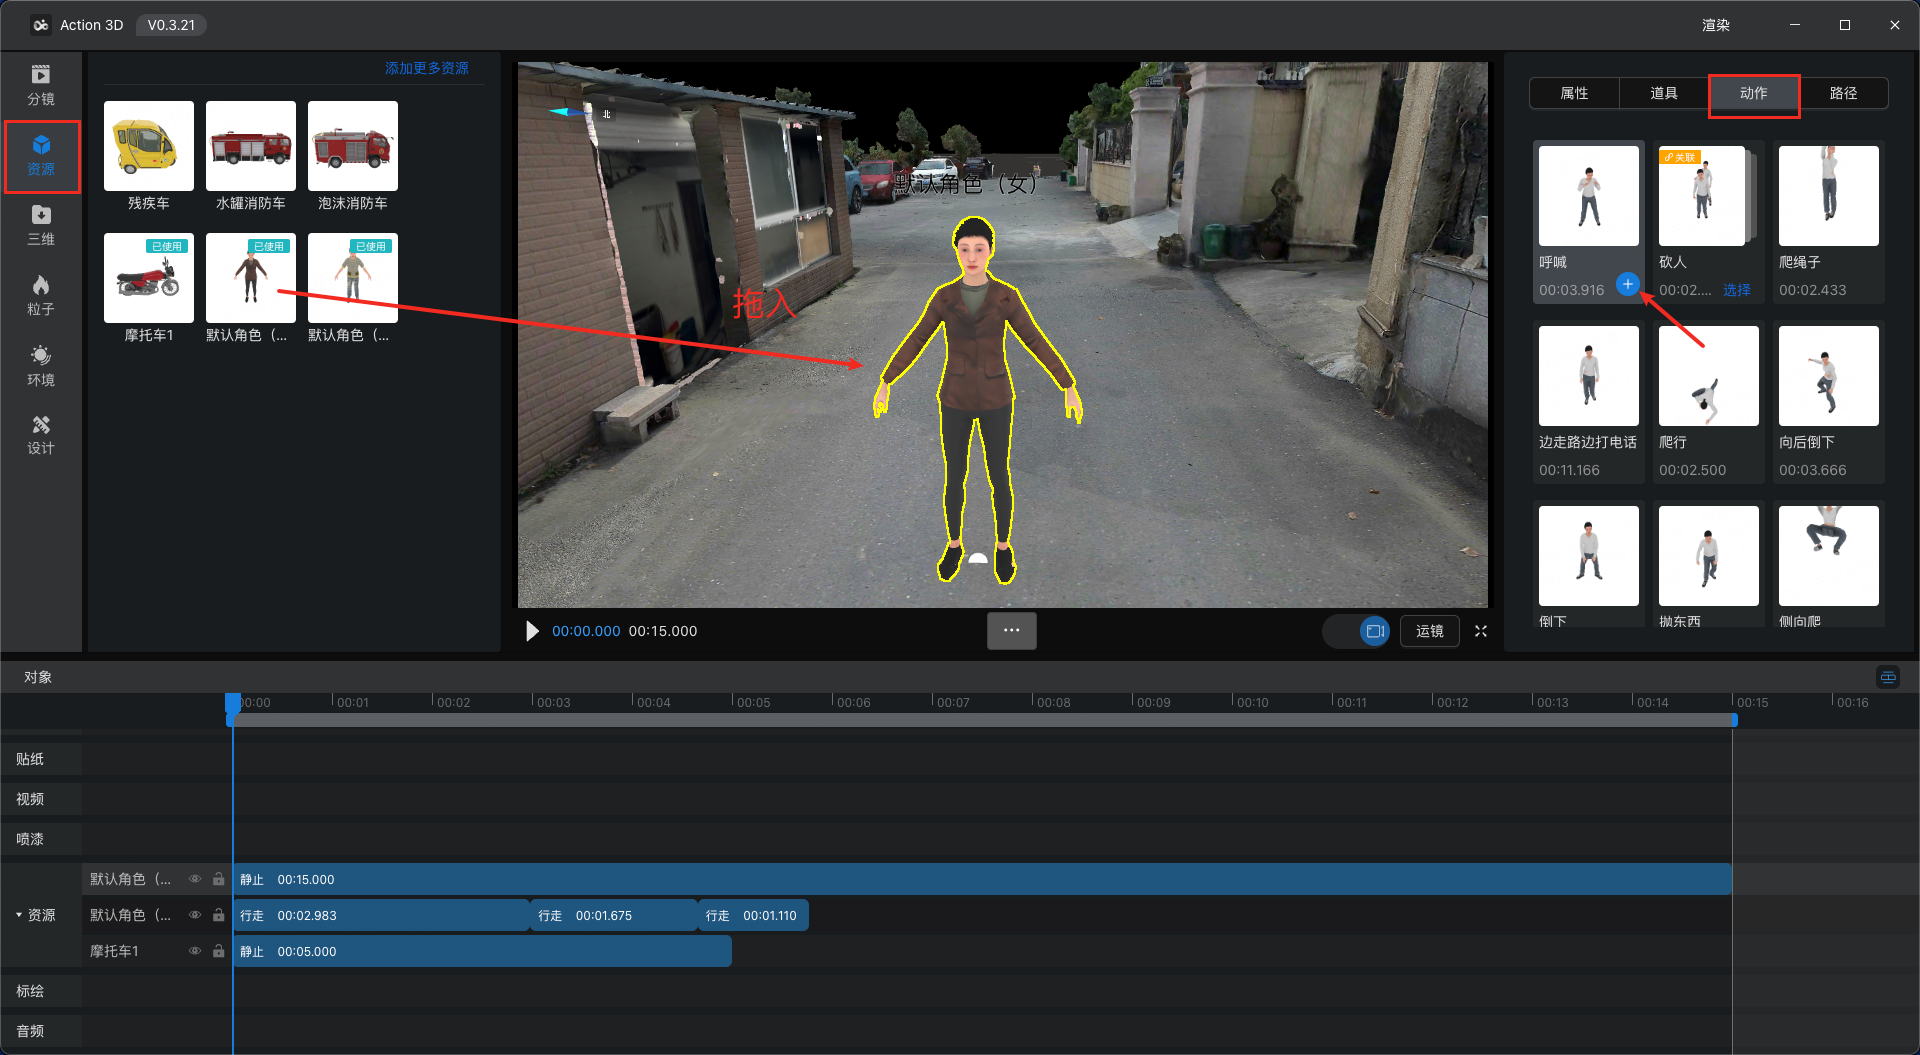Select the 泡沫消防车 thumbnail
This screenshot has width=1920, height=1055.
coord(353,146)
